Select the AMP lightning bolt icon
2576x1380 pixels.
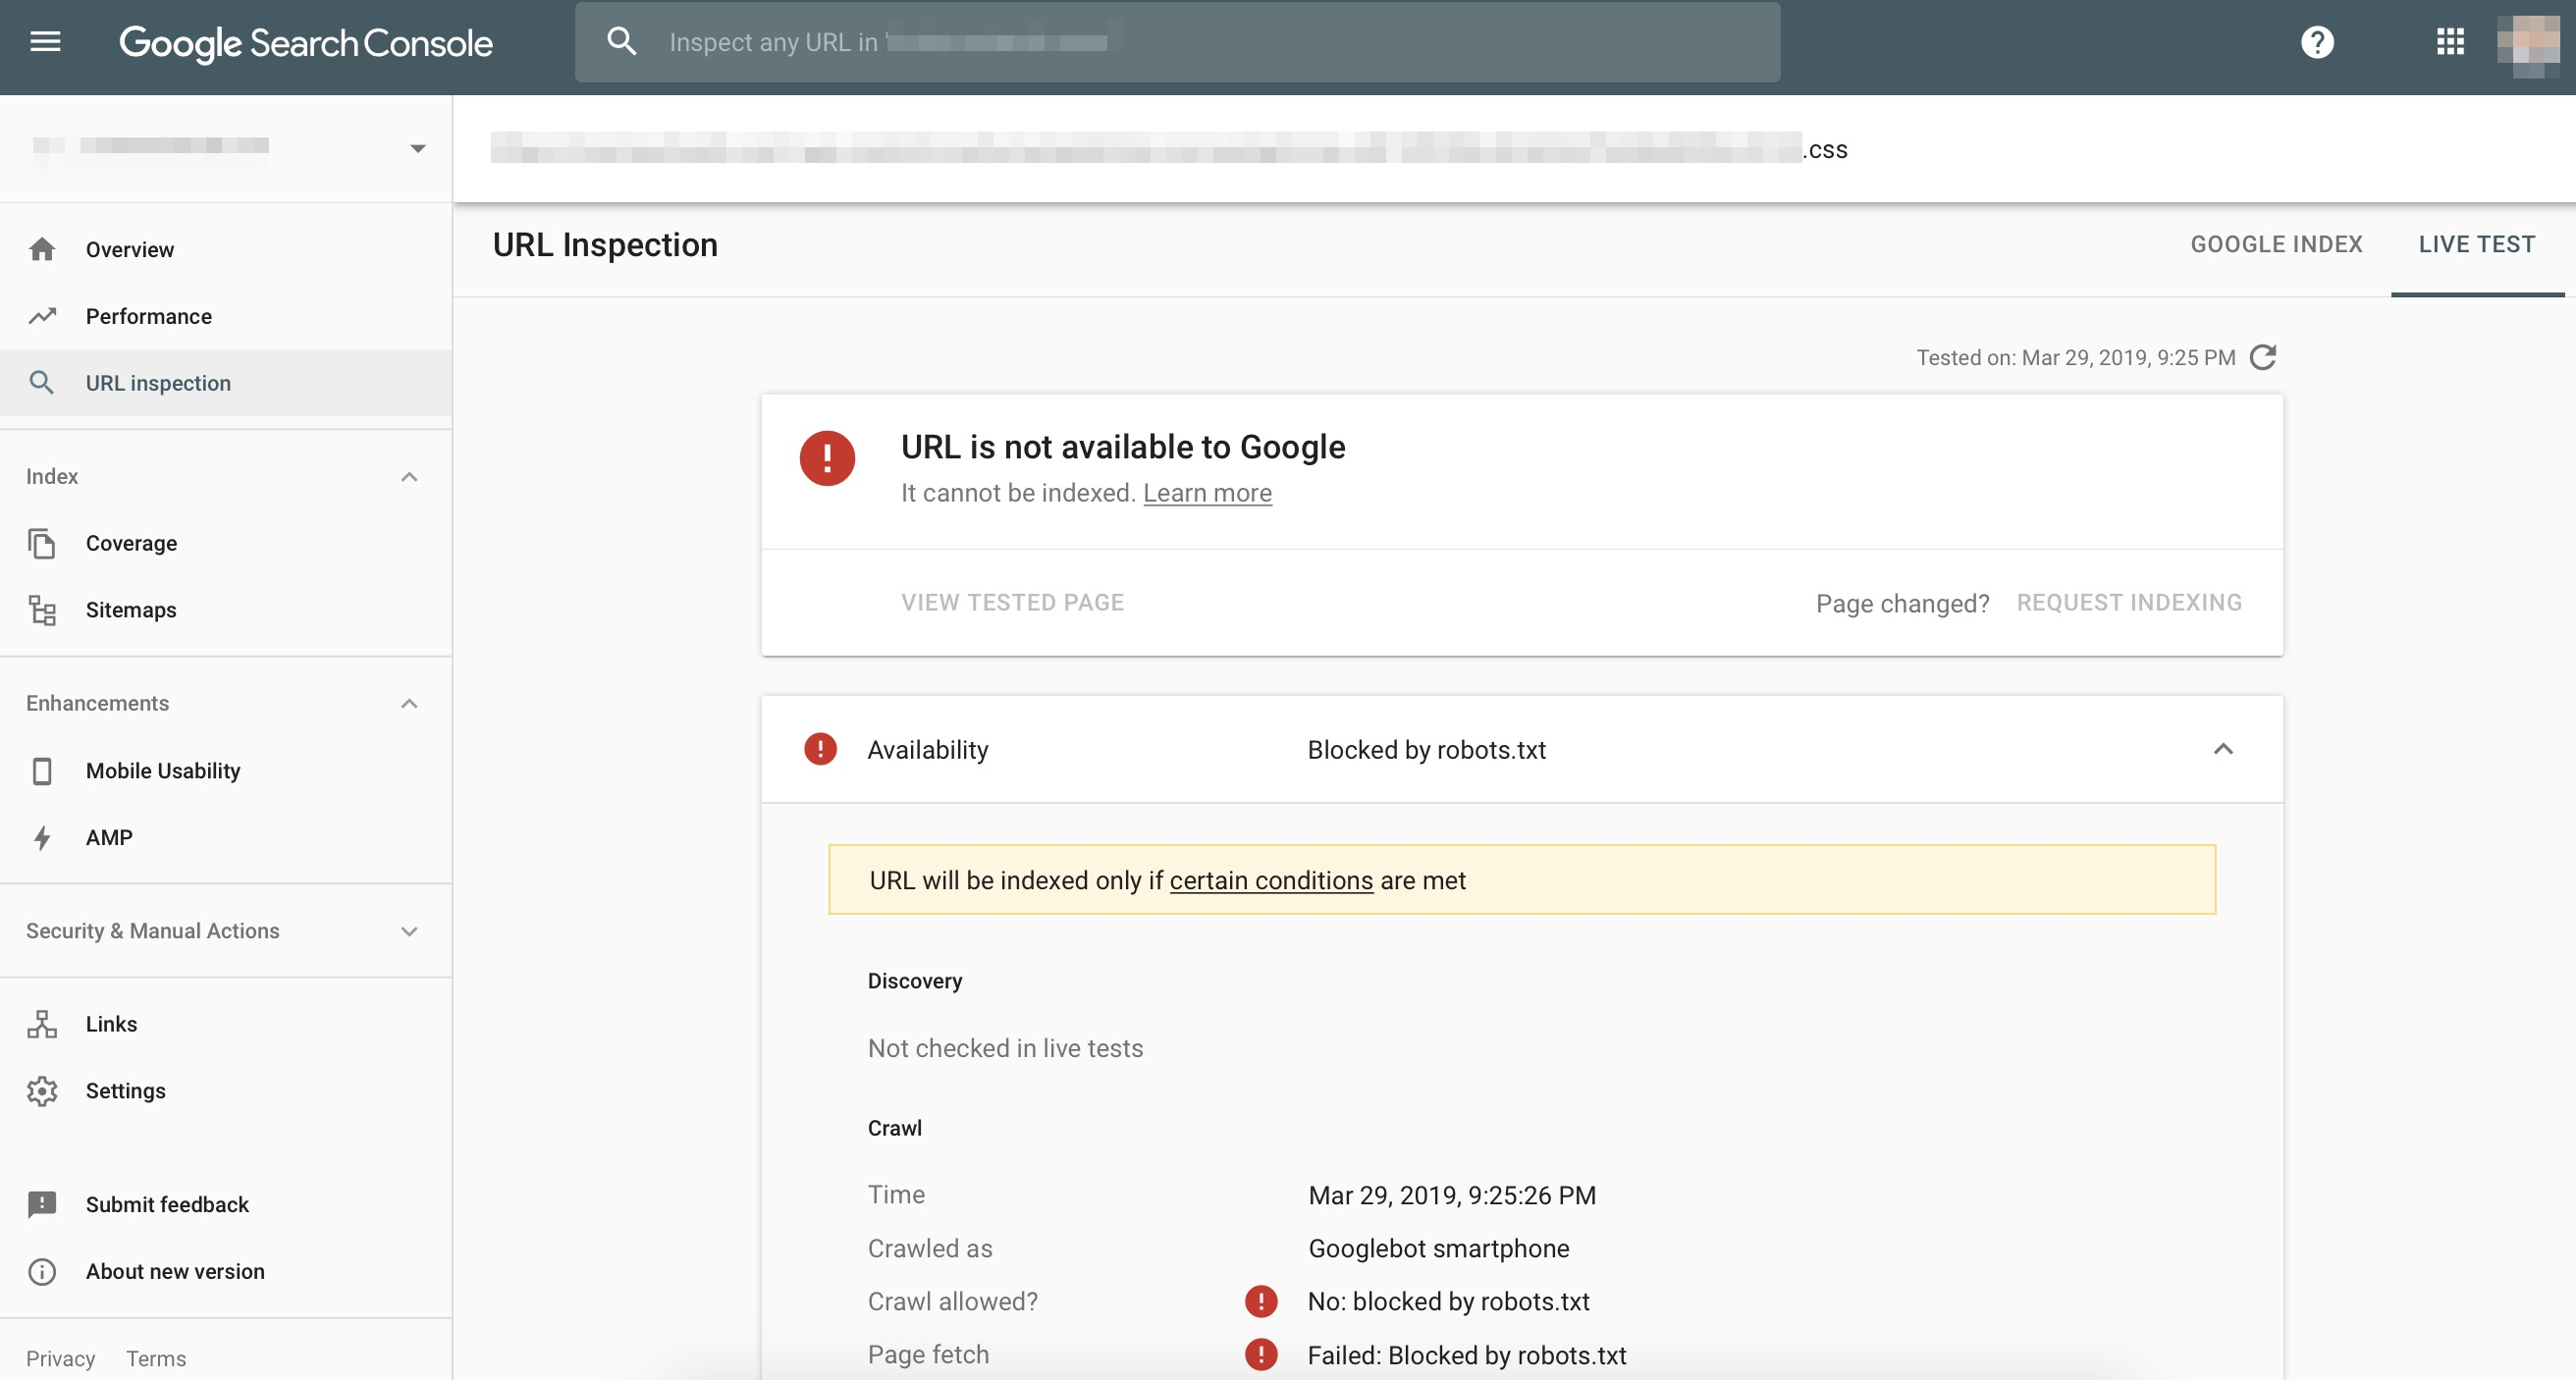[x=42, y=838]
